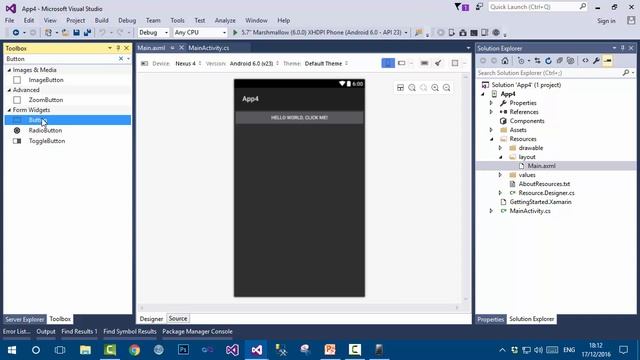Open Photoshop from the taskbar
Image resolution: width=640 pixels, height=360 pixels.
(183, 350)
